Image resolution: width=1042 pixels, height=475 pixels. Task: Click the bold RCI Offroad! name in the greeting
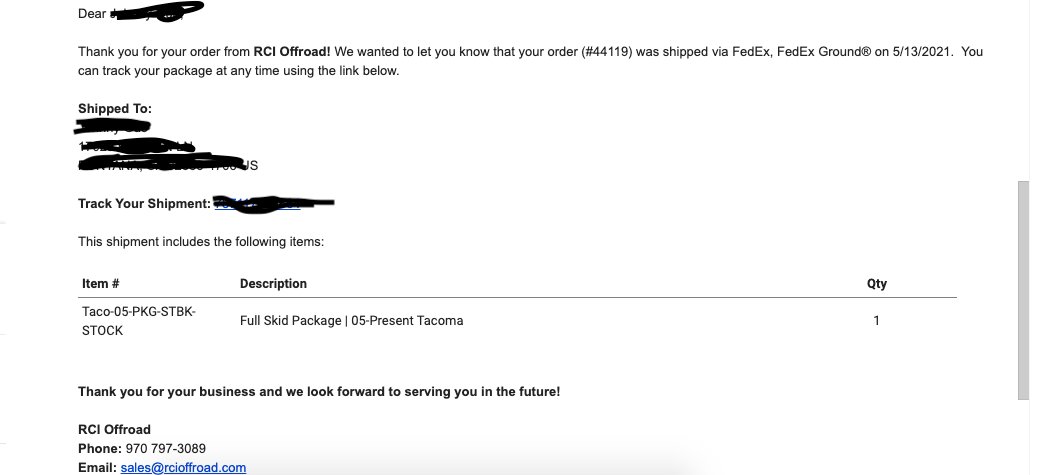[x=292, y=52]
